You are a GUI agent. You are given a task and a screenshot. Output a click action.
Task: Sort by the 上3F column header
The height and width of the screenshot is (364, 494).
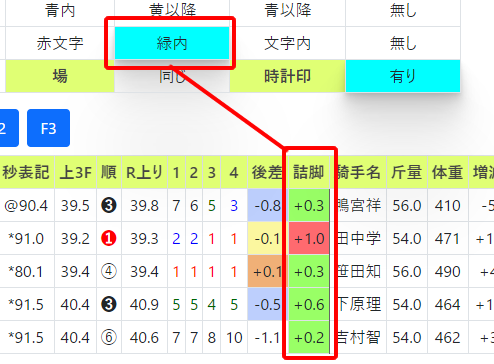(x=75, y=172)
